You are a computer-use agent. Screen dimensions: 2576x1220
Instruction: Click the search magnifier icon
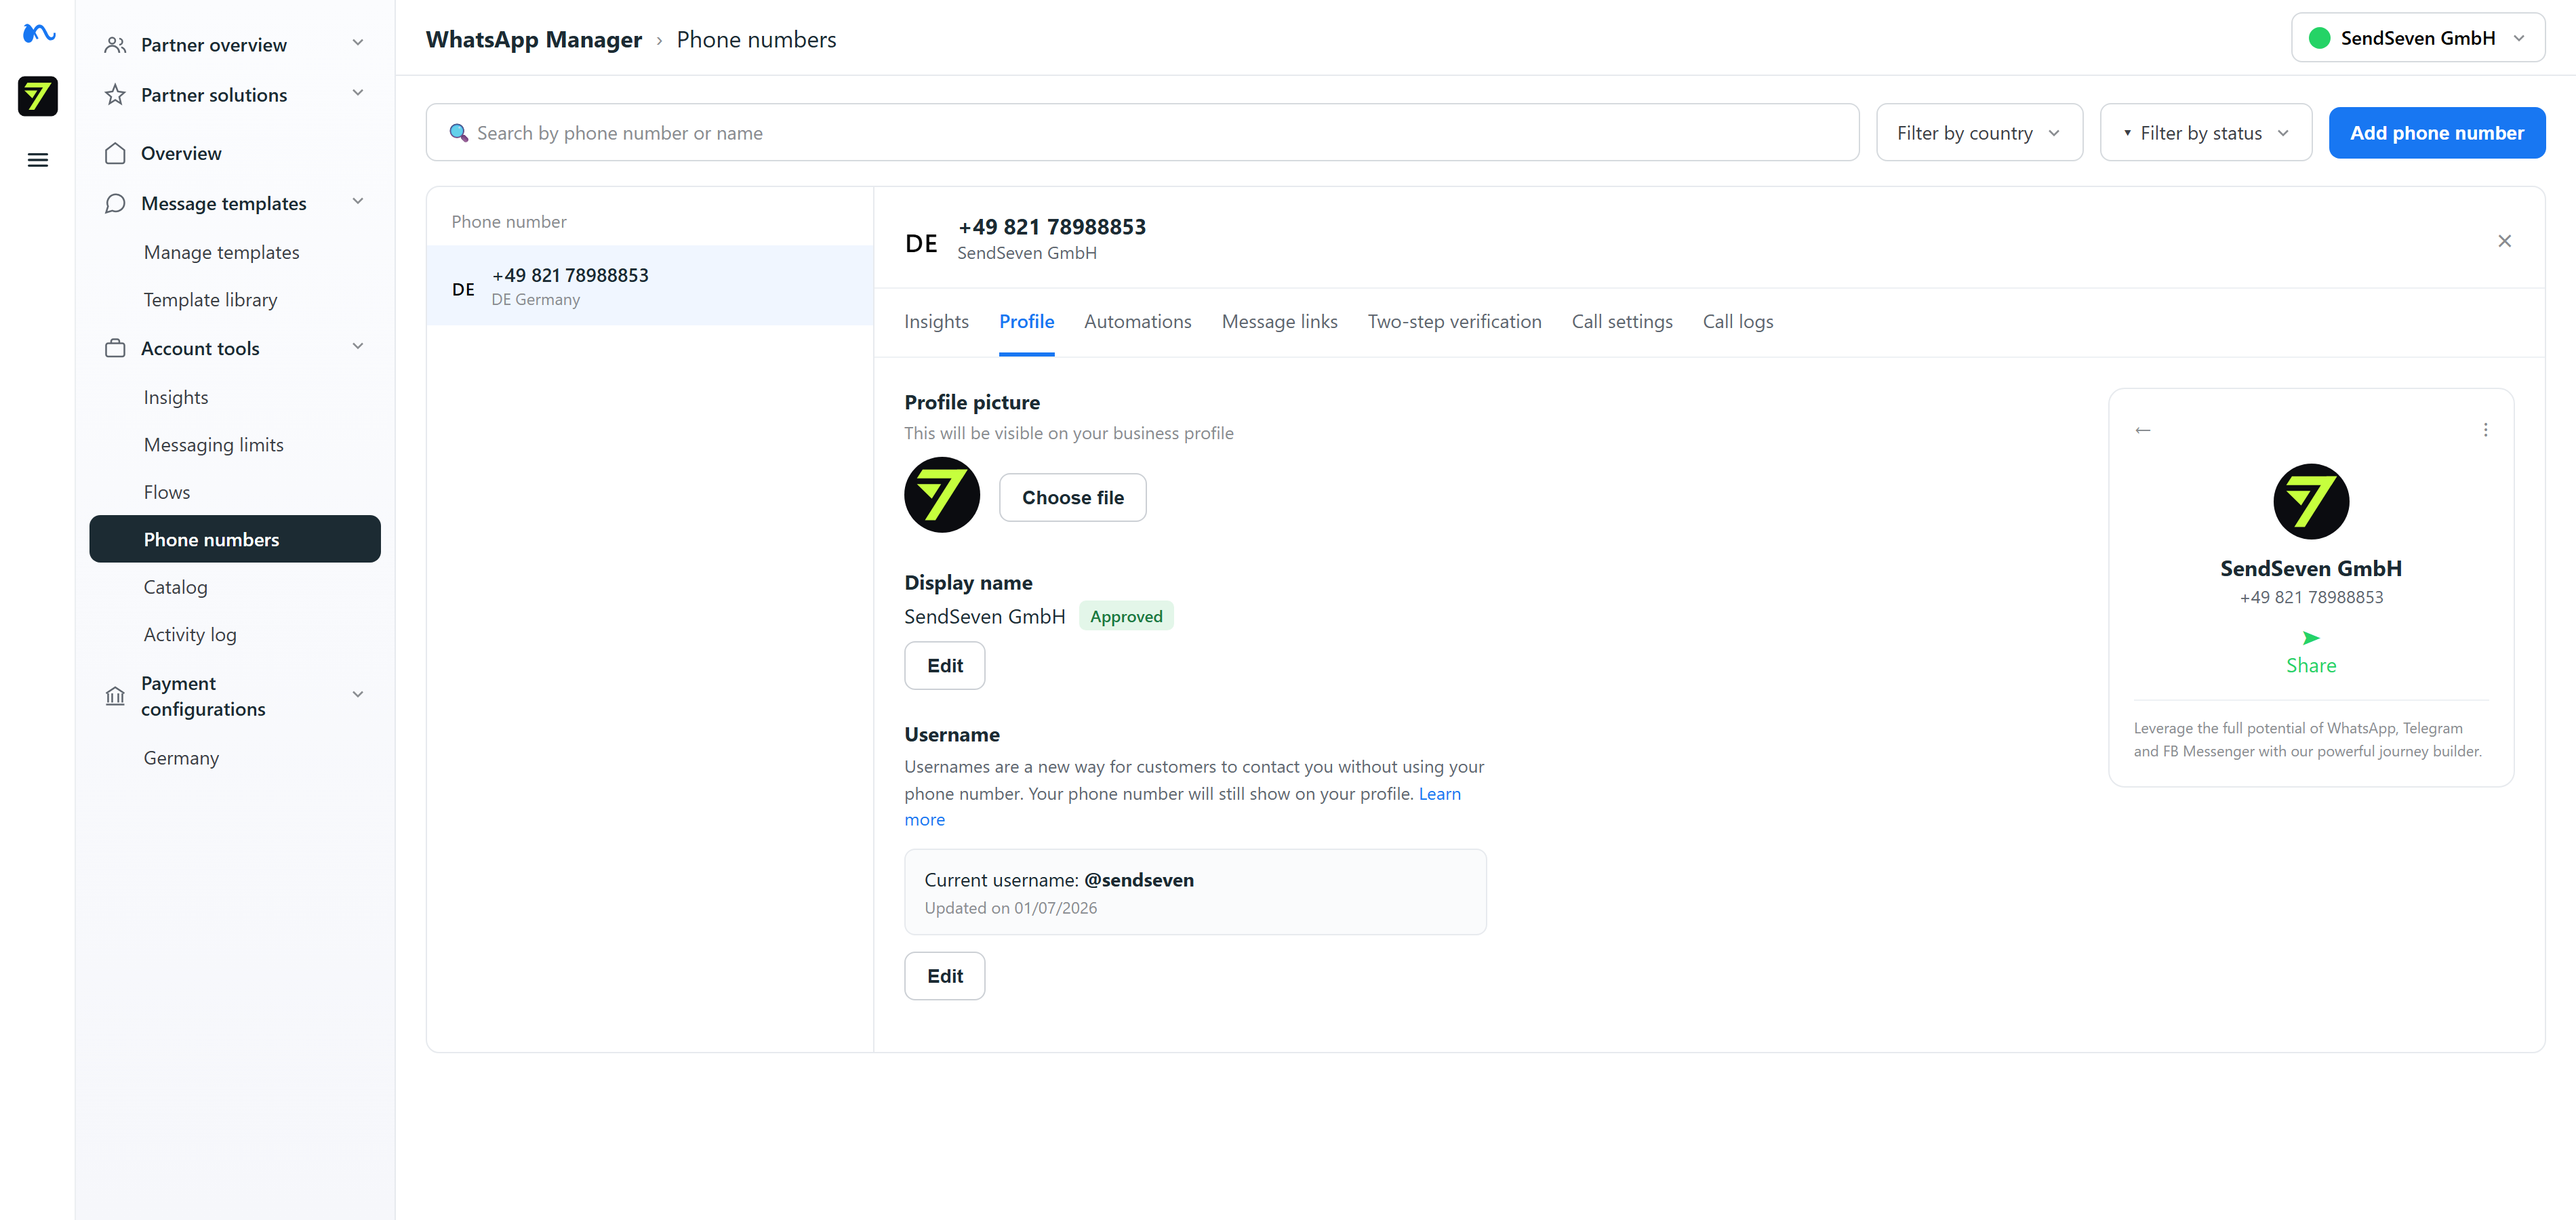(458, 133)
